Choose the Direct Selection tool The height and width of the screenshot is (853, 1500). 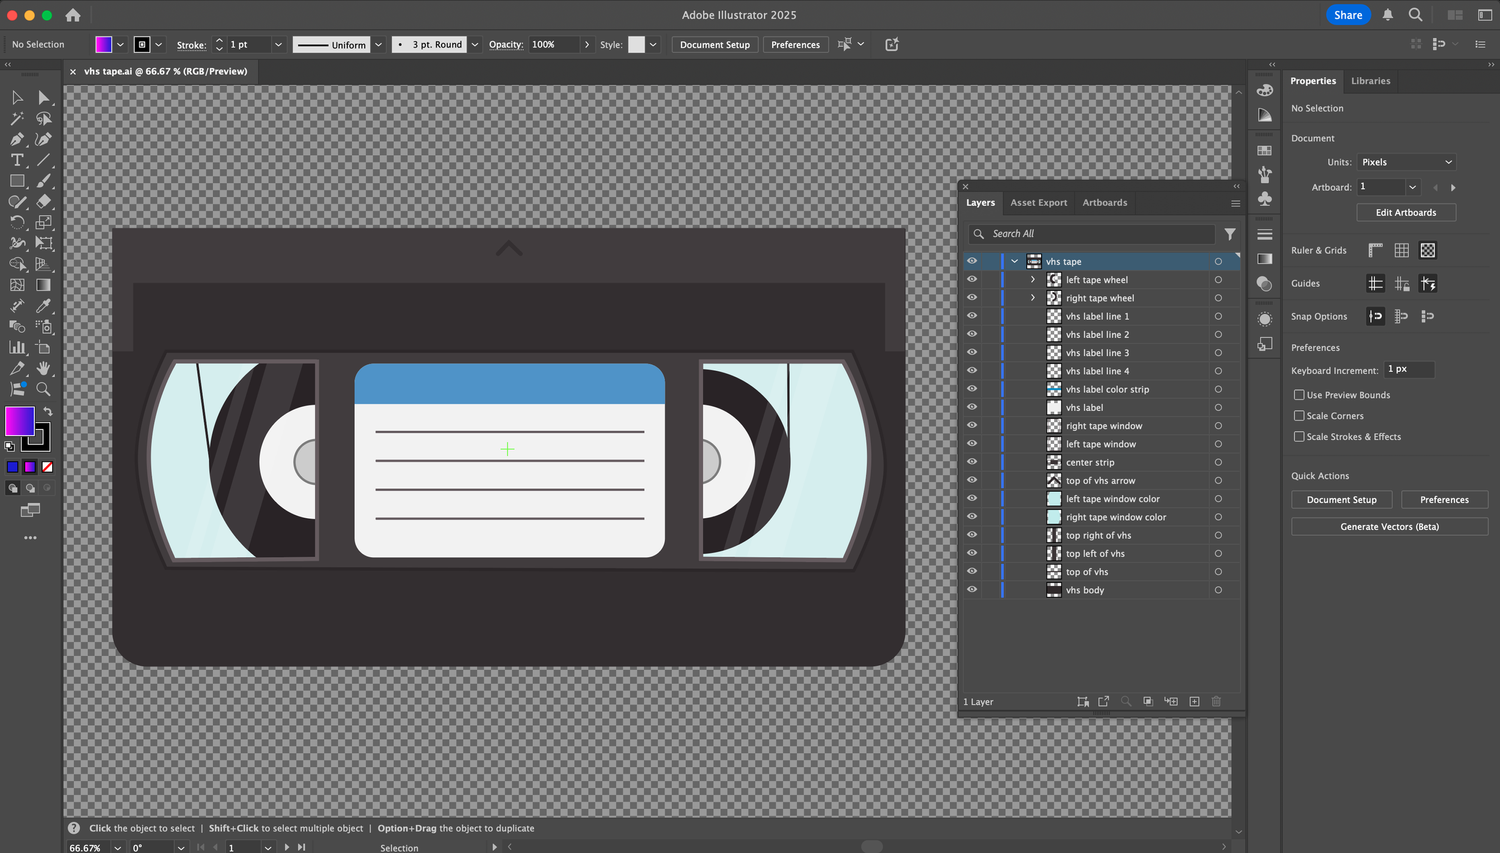(43, 97)
